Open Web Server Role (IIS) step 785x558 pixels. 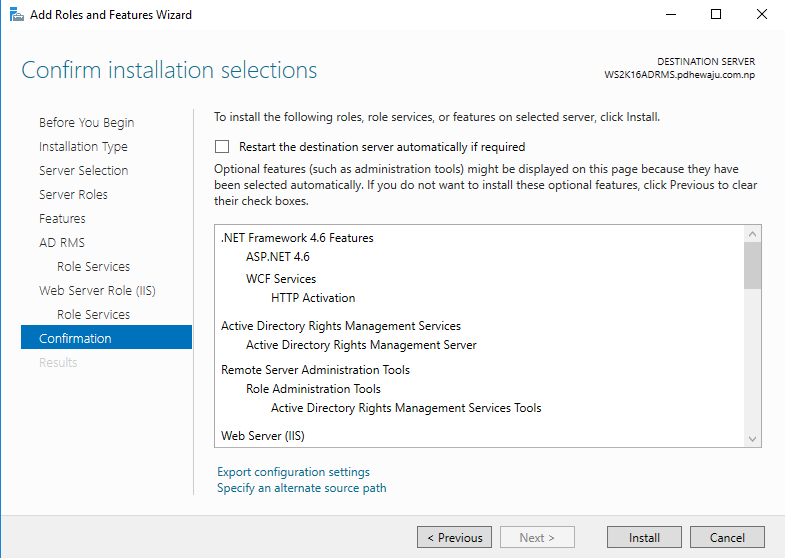click(x=97, y=291)
